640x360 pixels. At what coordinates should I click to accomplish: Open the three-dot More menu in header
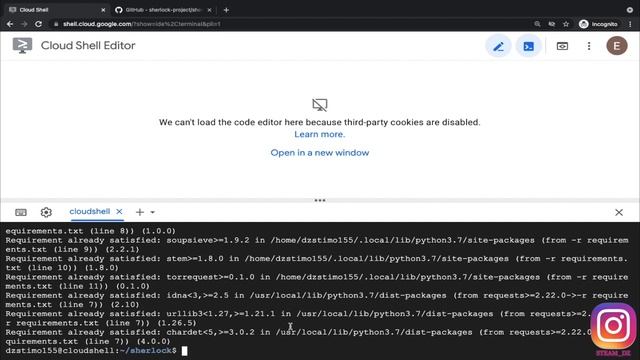point(589,46)
